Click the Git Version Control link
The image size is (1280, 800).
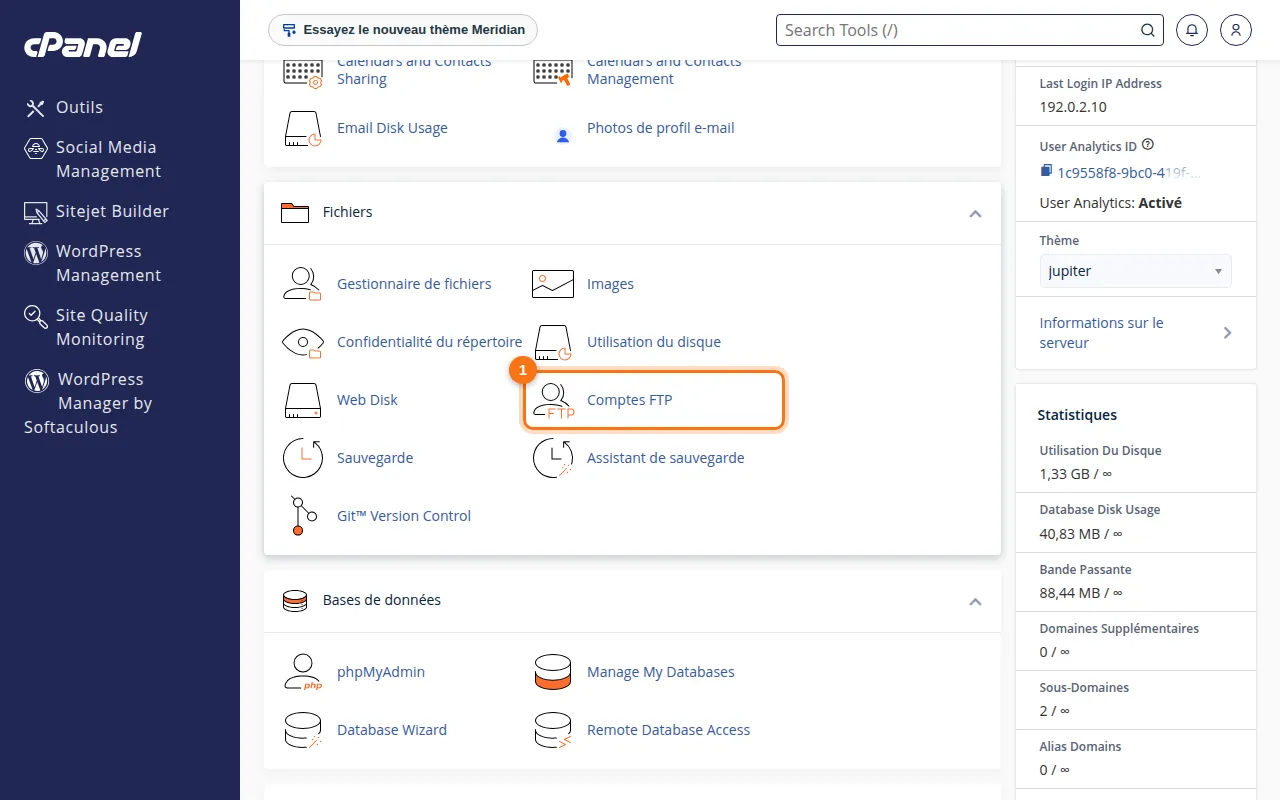404,516
